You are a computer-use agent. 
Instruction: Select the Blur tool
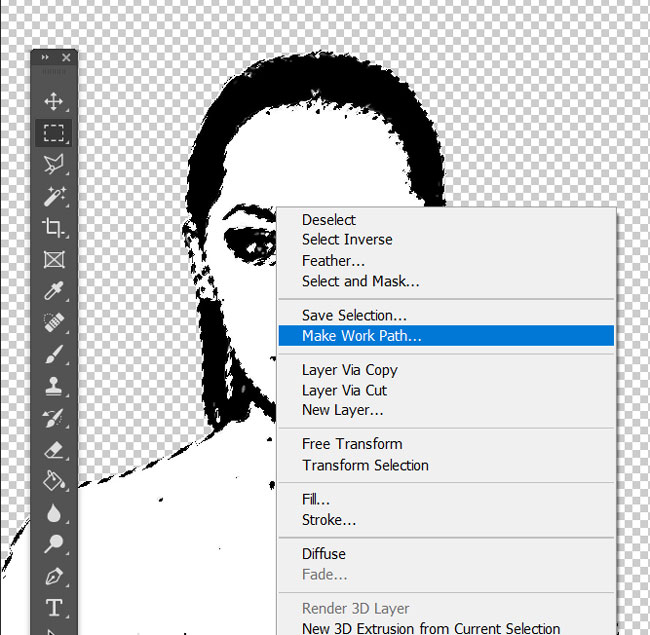tap(53, 513)
